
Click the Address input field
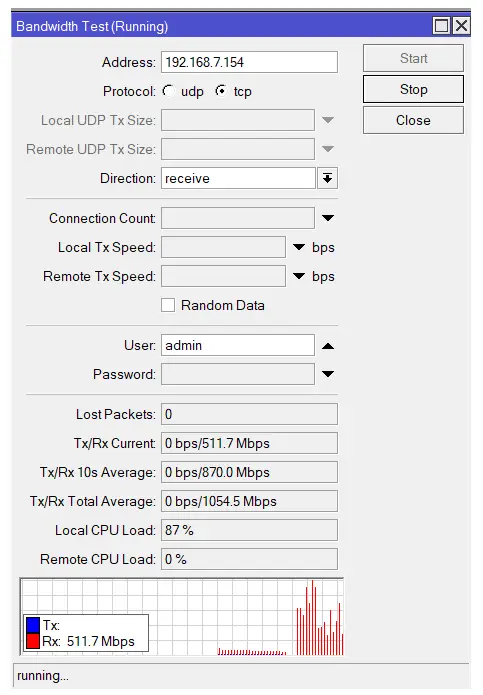[249, 62]
